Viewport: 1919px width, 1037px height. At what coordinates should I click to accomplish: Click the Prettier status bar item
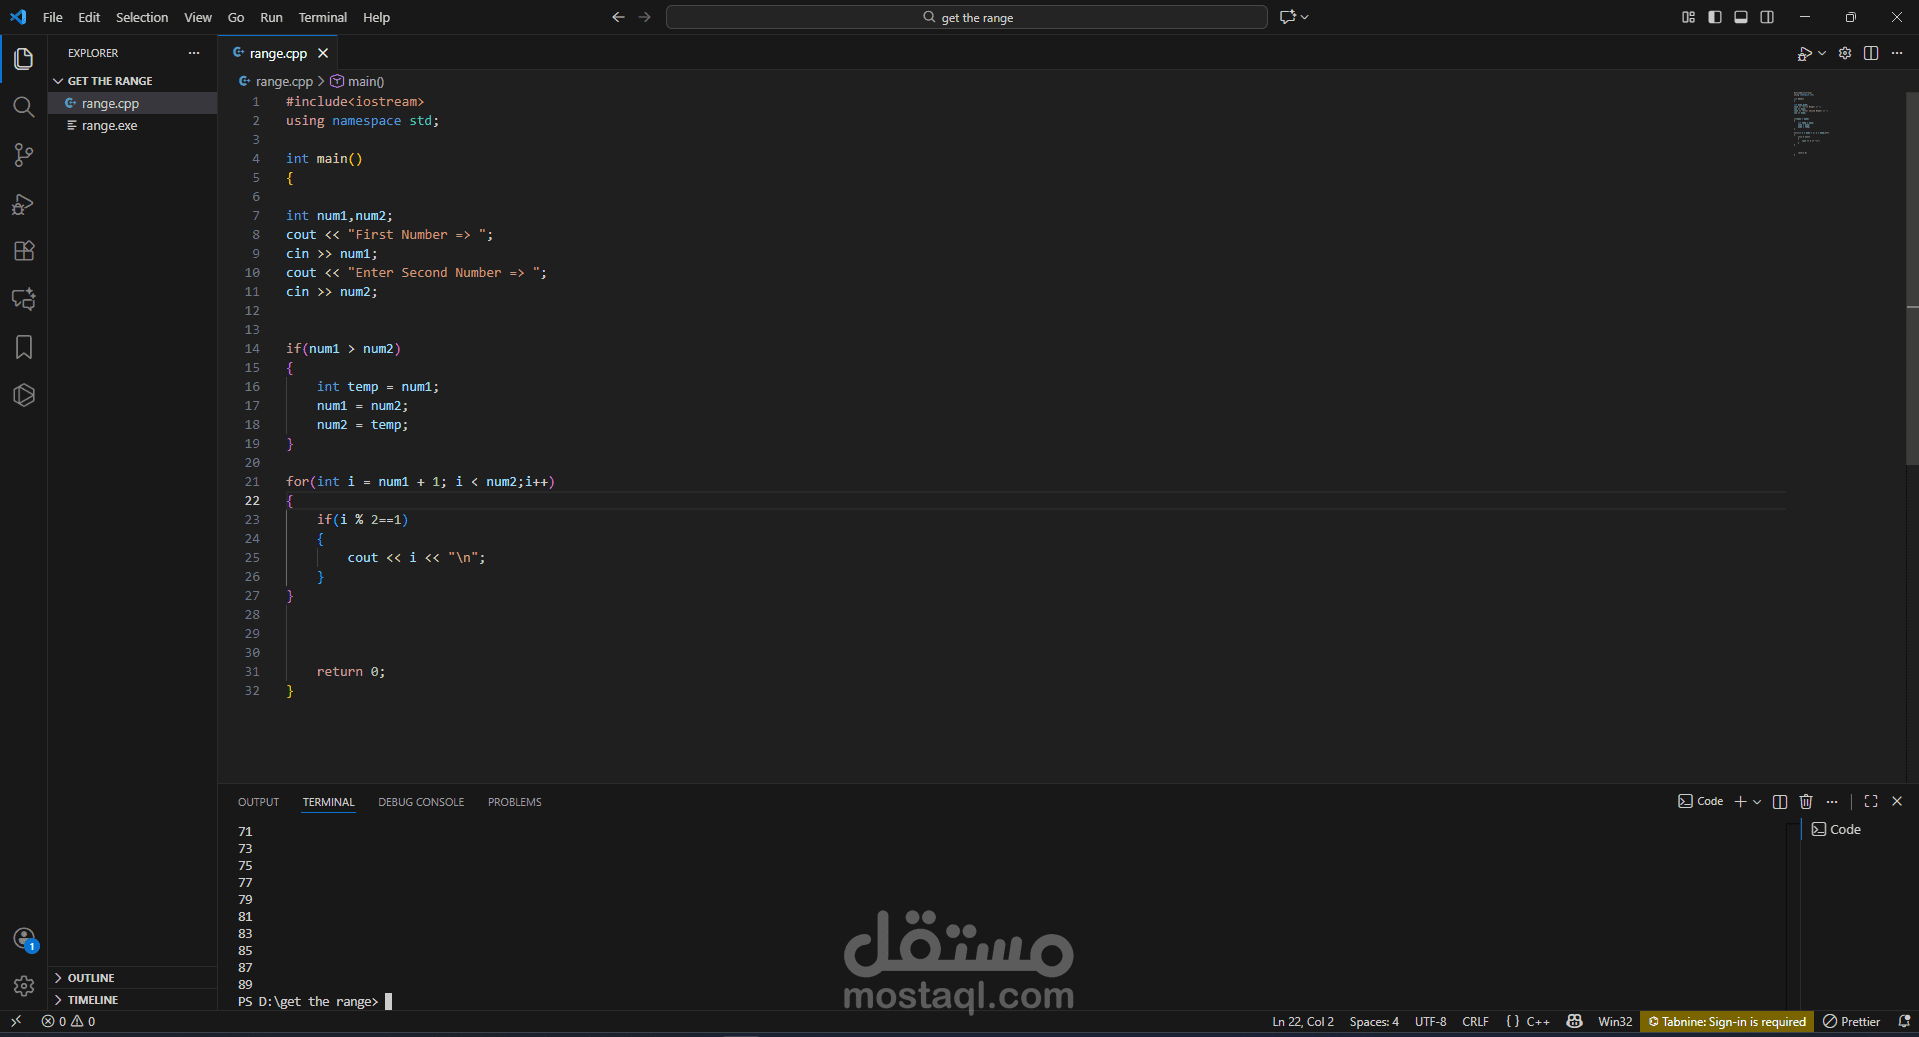pos(1852,1022)
